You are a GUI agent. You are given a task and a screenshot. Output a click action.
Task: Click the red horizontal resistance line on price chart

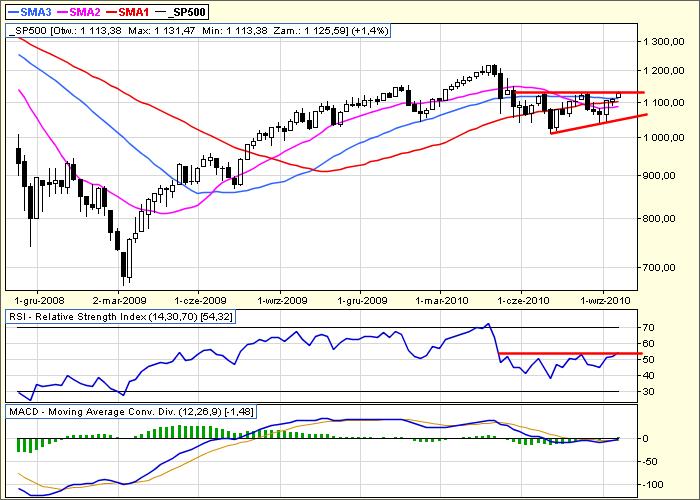[x=579, y=92]
